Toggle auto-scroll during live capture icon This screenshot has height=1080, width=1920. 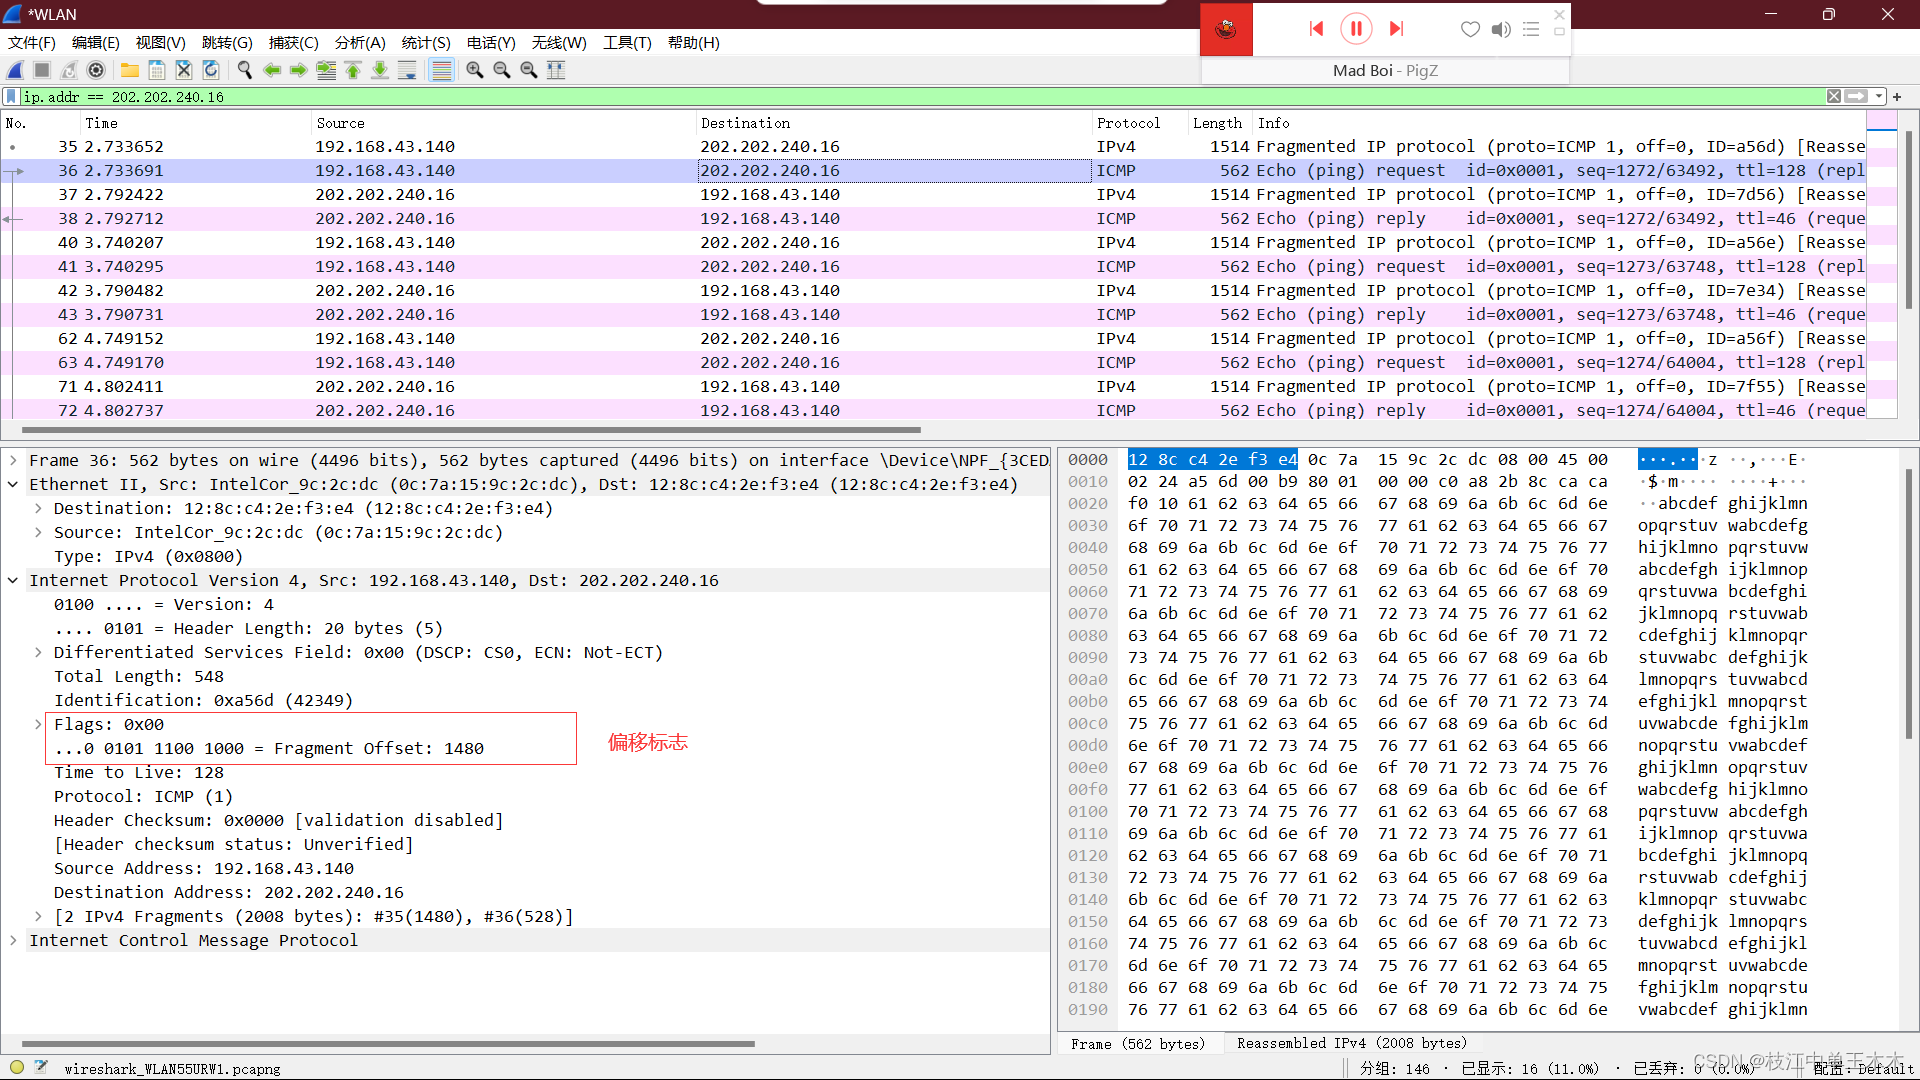[407, 70]
